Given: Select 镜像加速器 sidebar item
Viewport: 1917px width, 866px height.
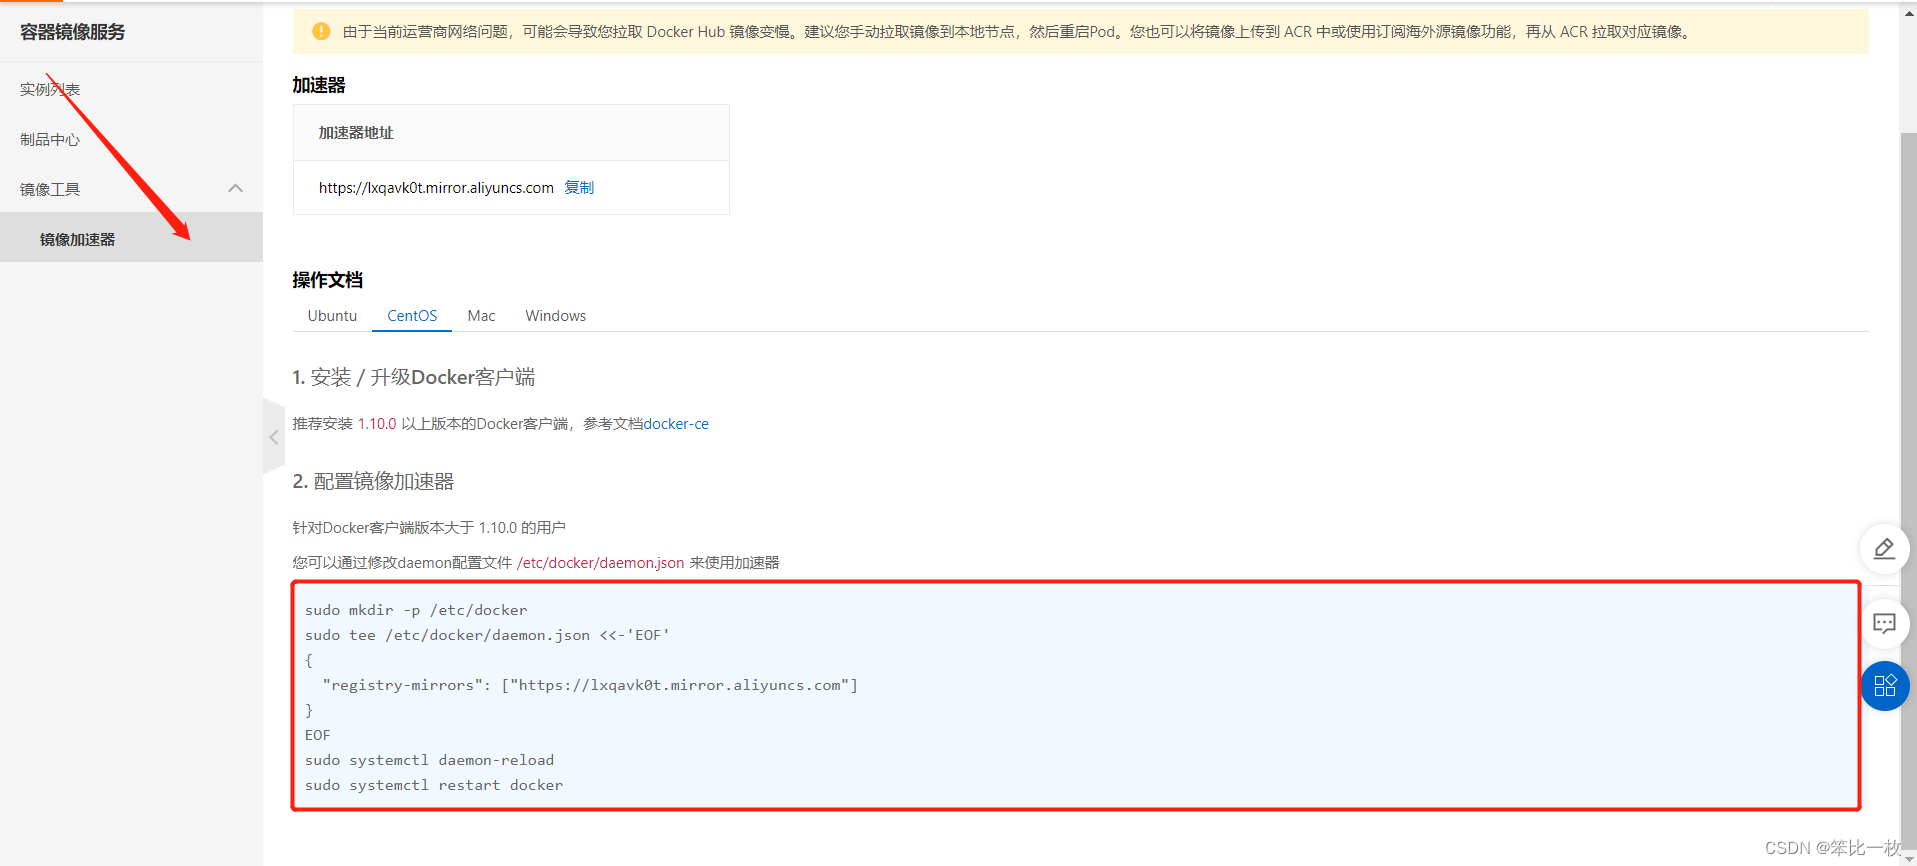Looking at the screenshot, I should 131,239.
